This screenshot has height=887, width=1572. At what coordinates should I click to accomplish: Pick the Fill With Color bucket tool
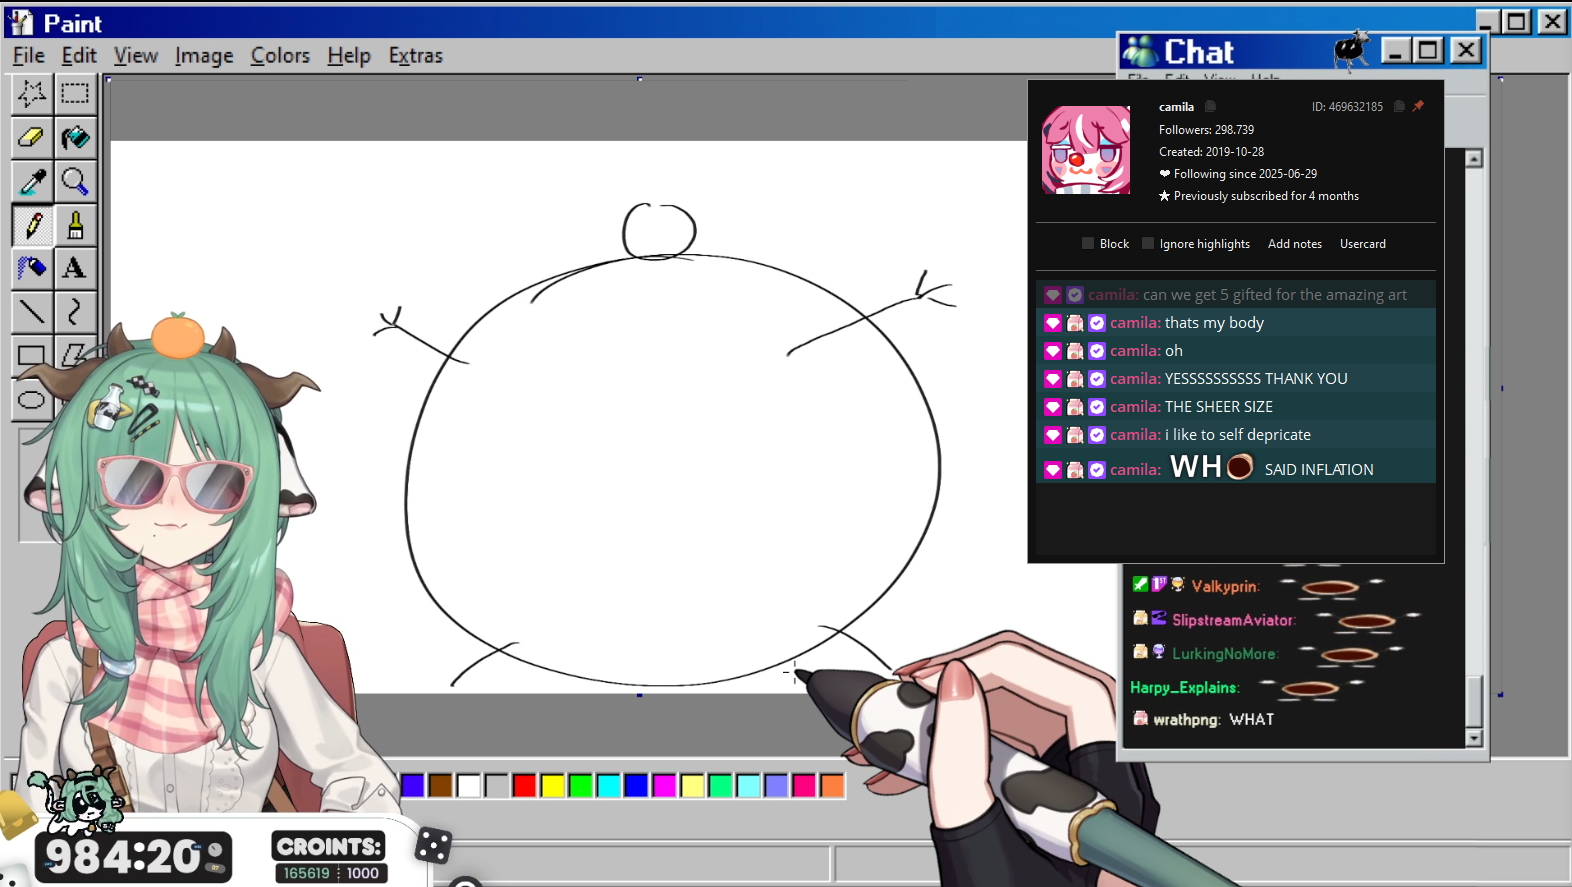(75, 137)
